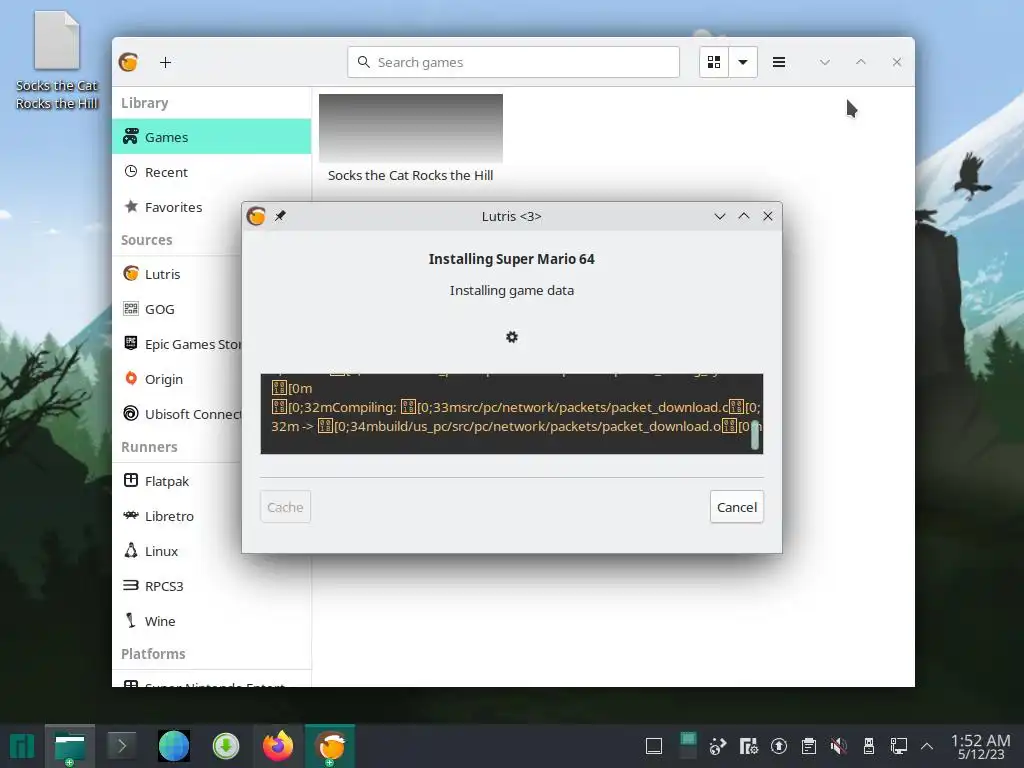Click the show desktop tray icon
The height and width of the screenshot is (768, 1024).
coord(654,746)
